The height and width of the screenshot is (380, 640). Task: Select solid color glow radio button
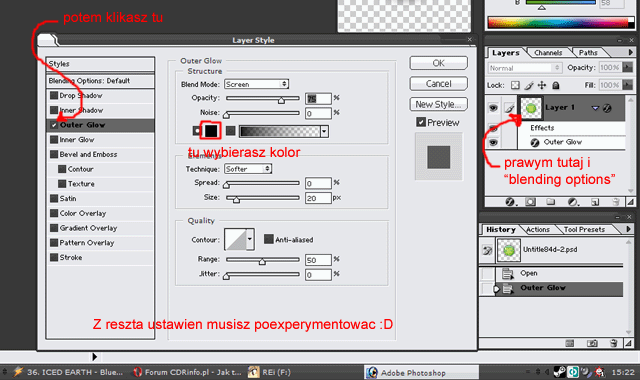click(x=196, y=131)
